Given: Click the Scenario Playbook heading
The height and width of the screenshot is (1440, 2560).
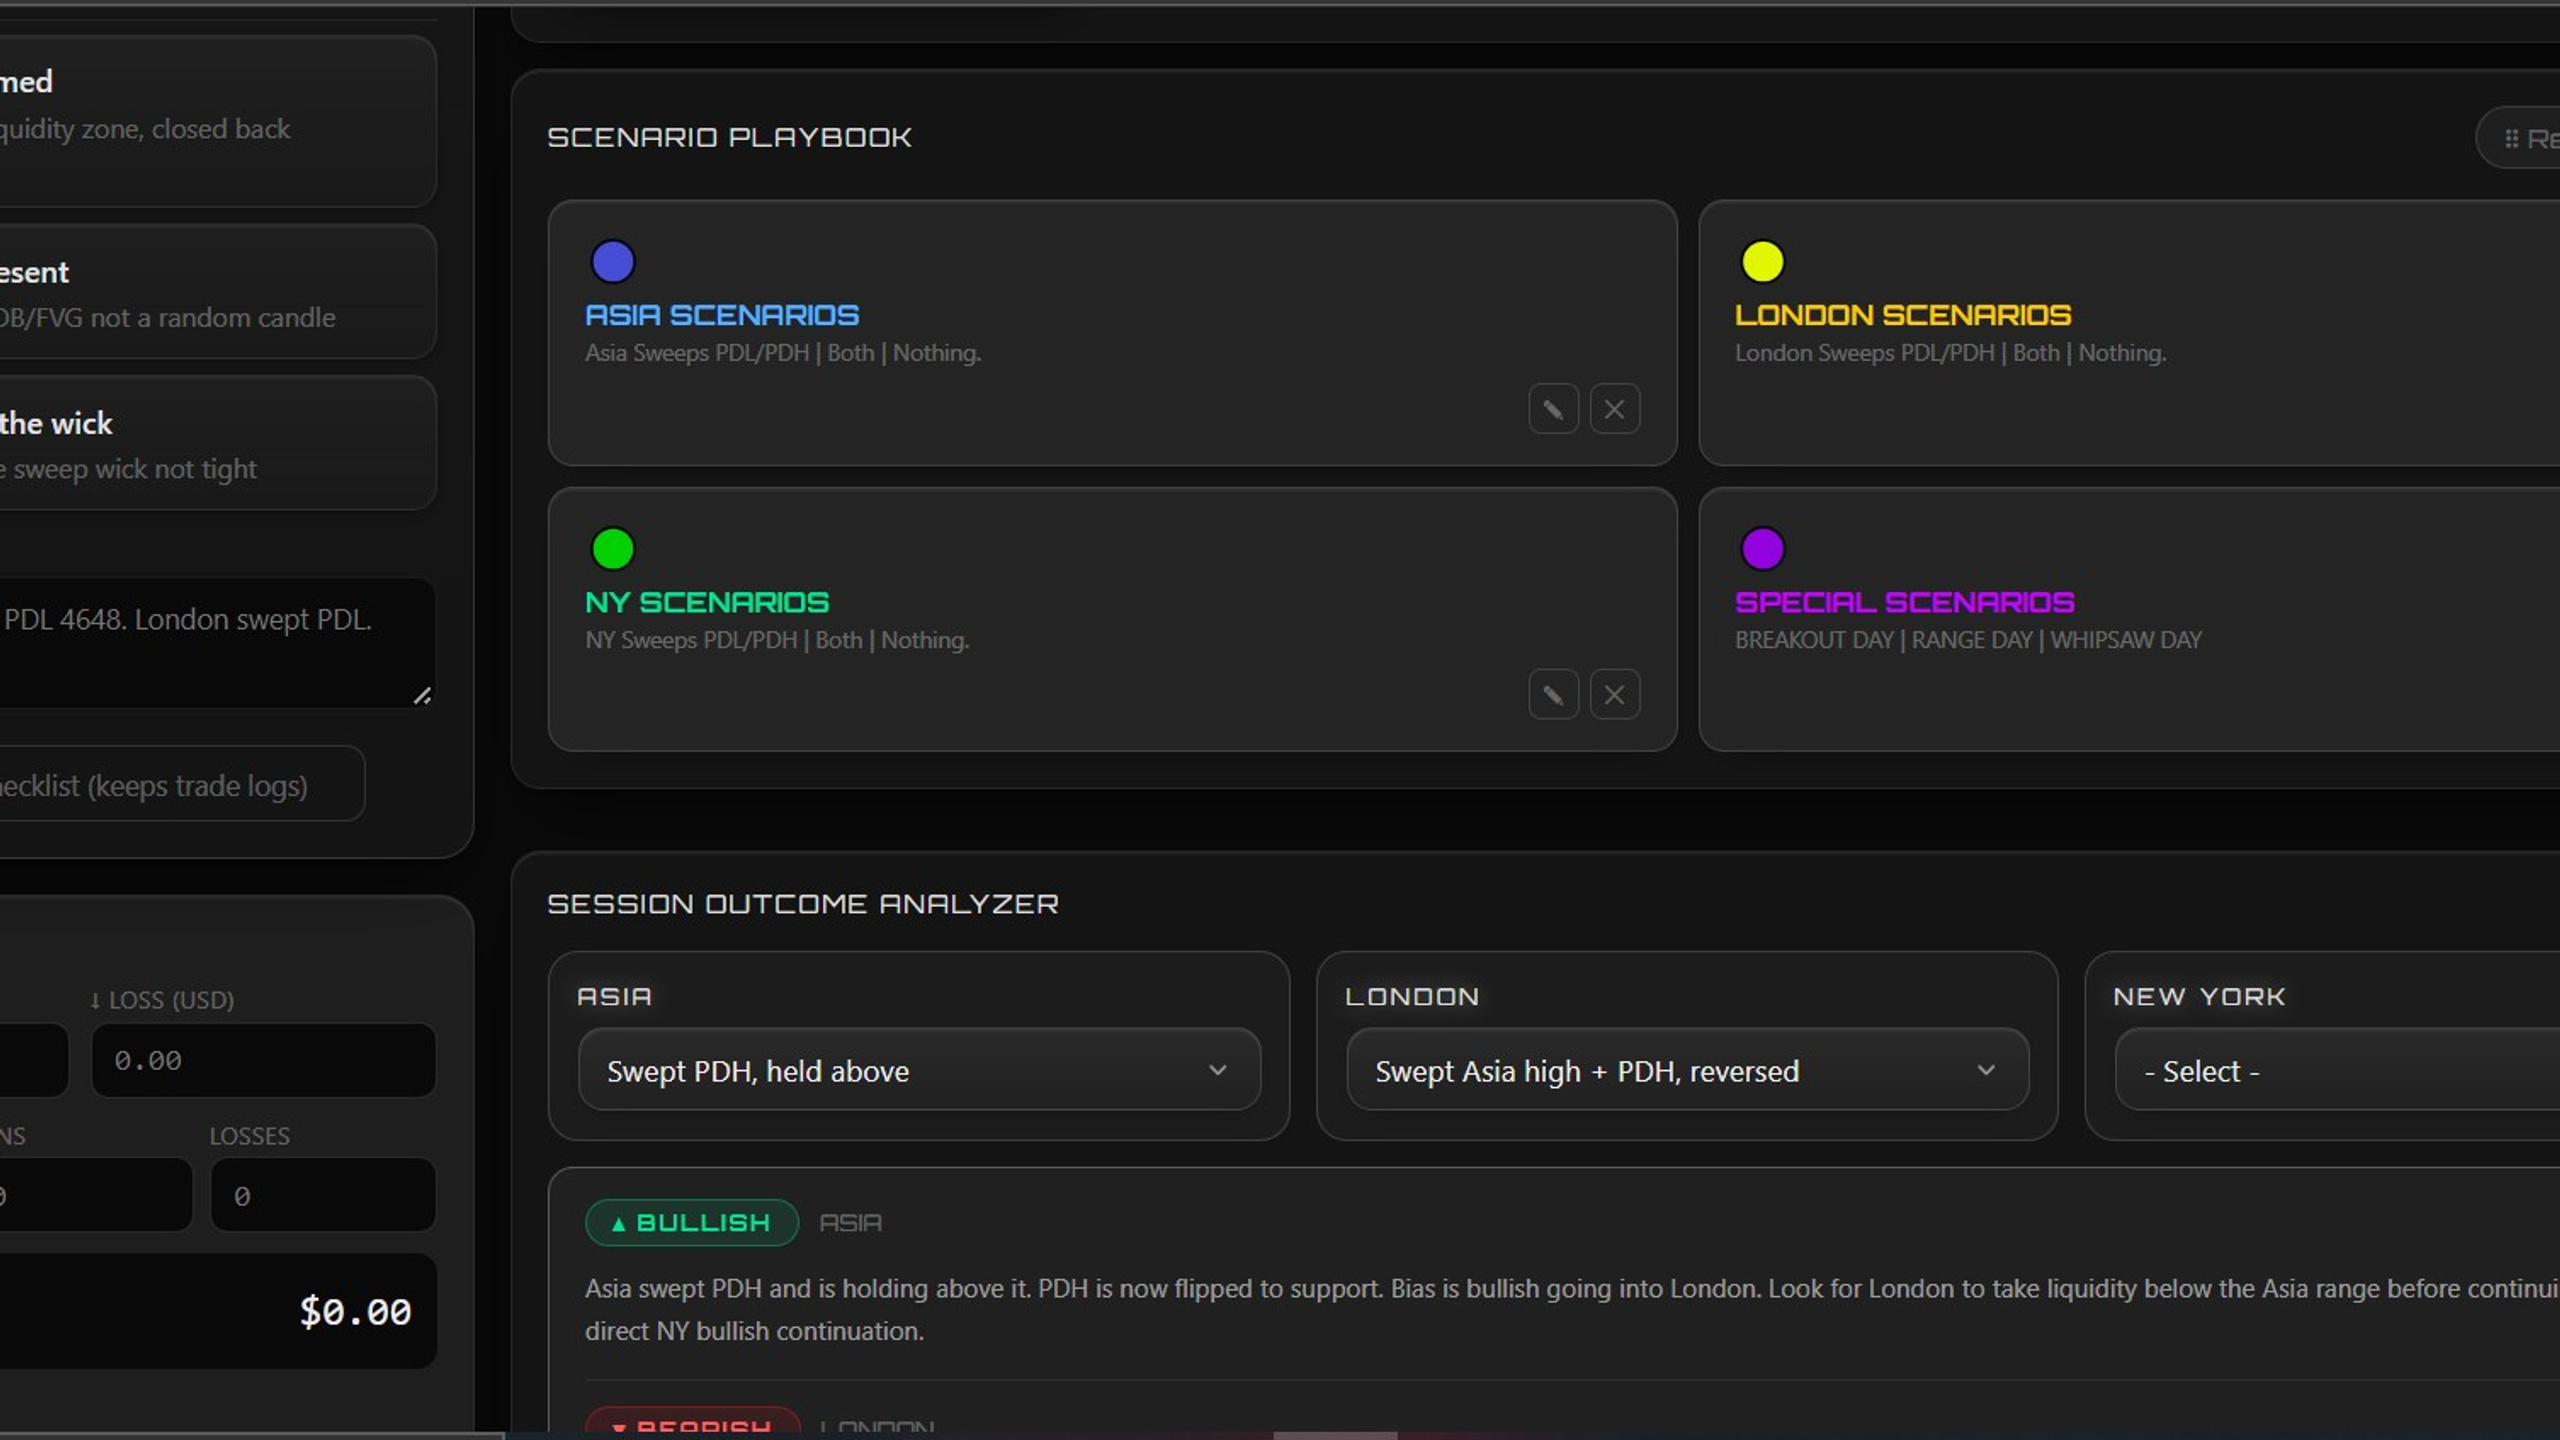Looking at the screenshot, I should tap(729, 137).
